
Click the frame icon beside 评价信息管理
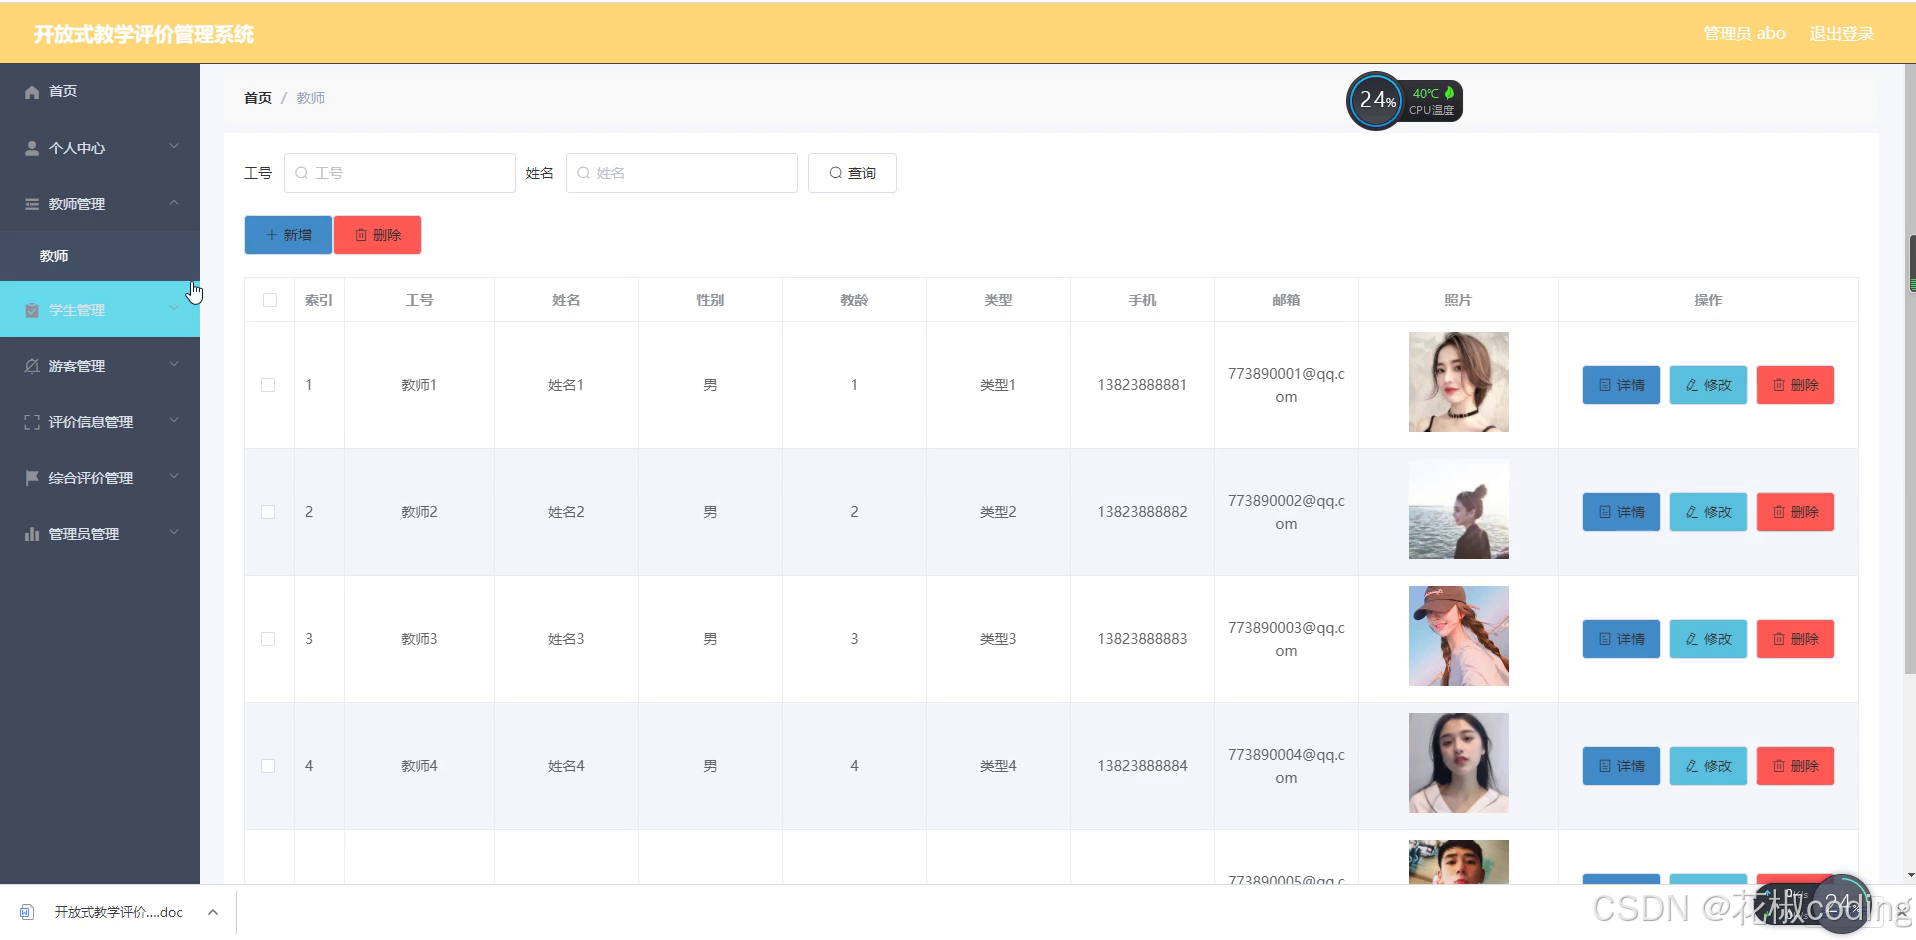tap(32, 422)
